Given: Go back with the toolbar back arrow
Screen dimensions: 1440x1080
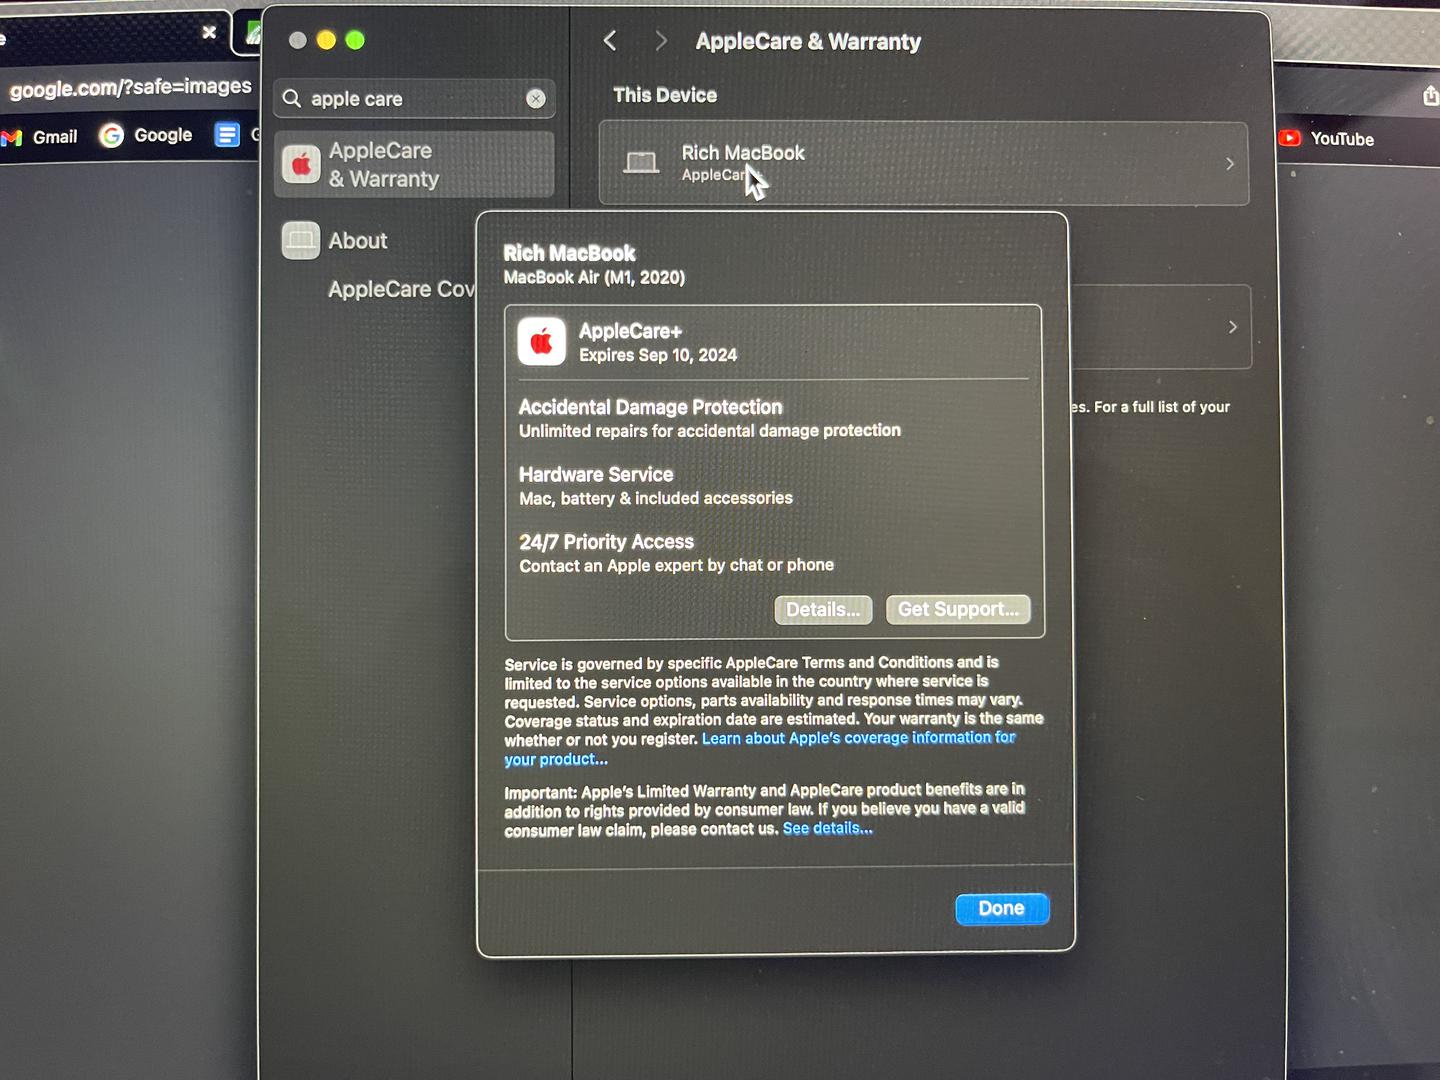Looking at the screenshot, I should [610, 41].
